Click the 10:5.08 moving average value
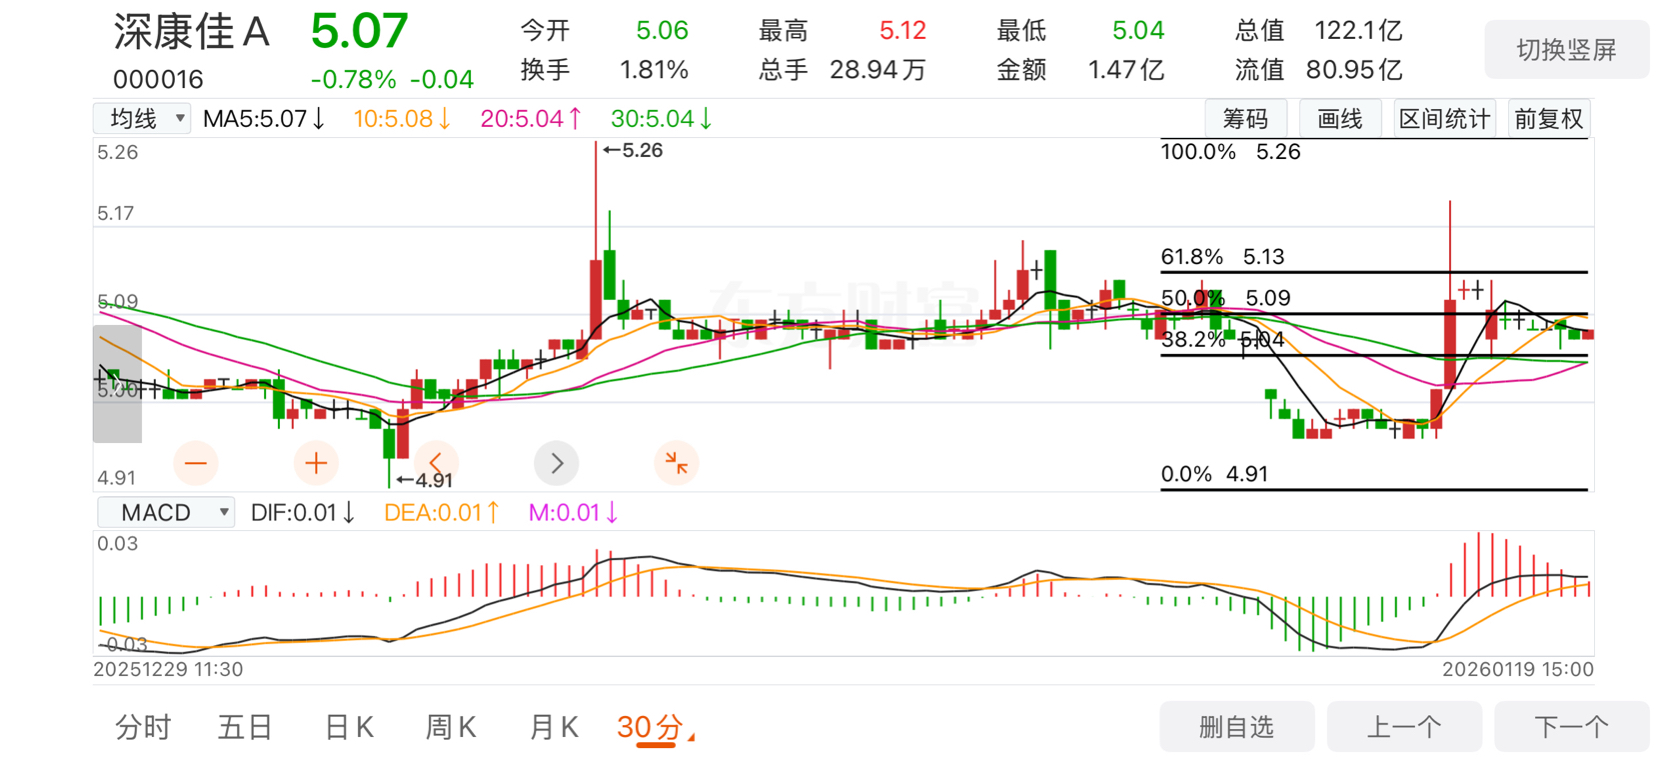The height and width of the screenshot is (768, 1663). tap(402, 119)
